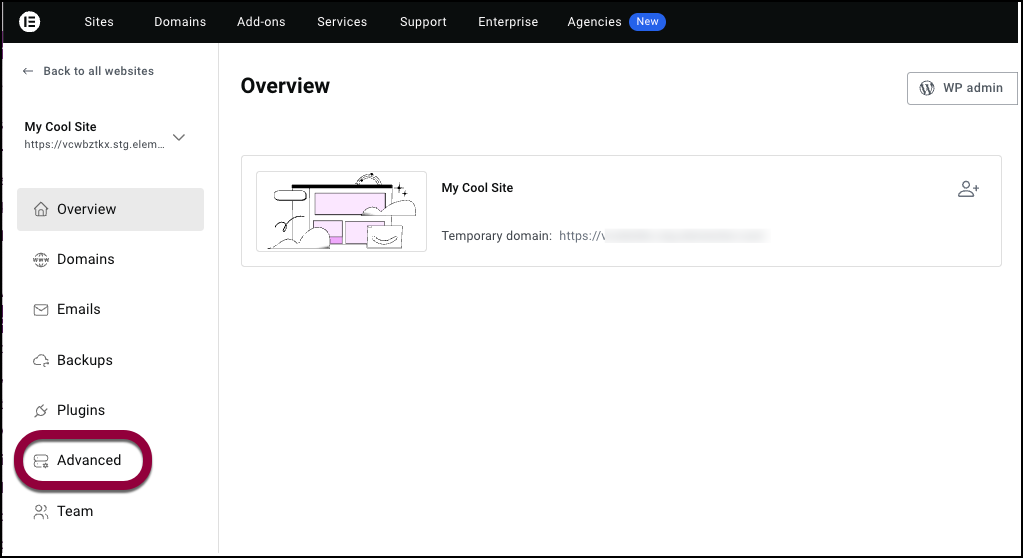Click the Team people icon

click(41, 511)
